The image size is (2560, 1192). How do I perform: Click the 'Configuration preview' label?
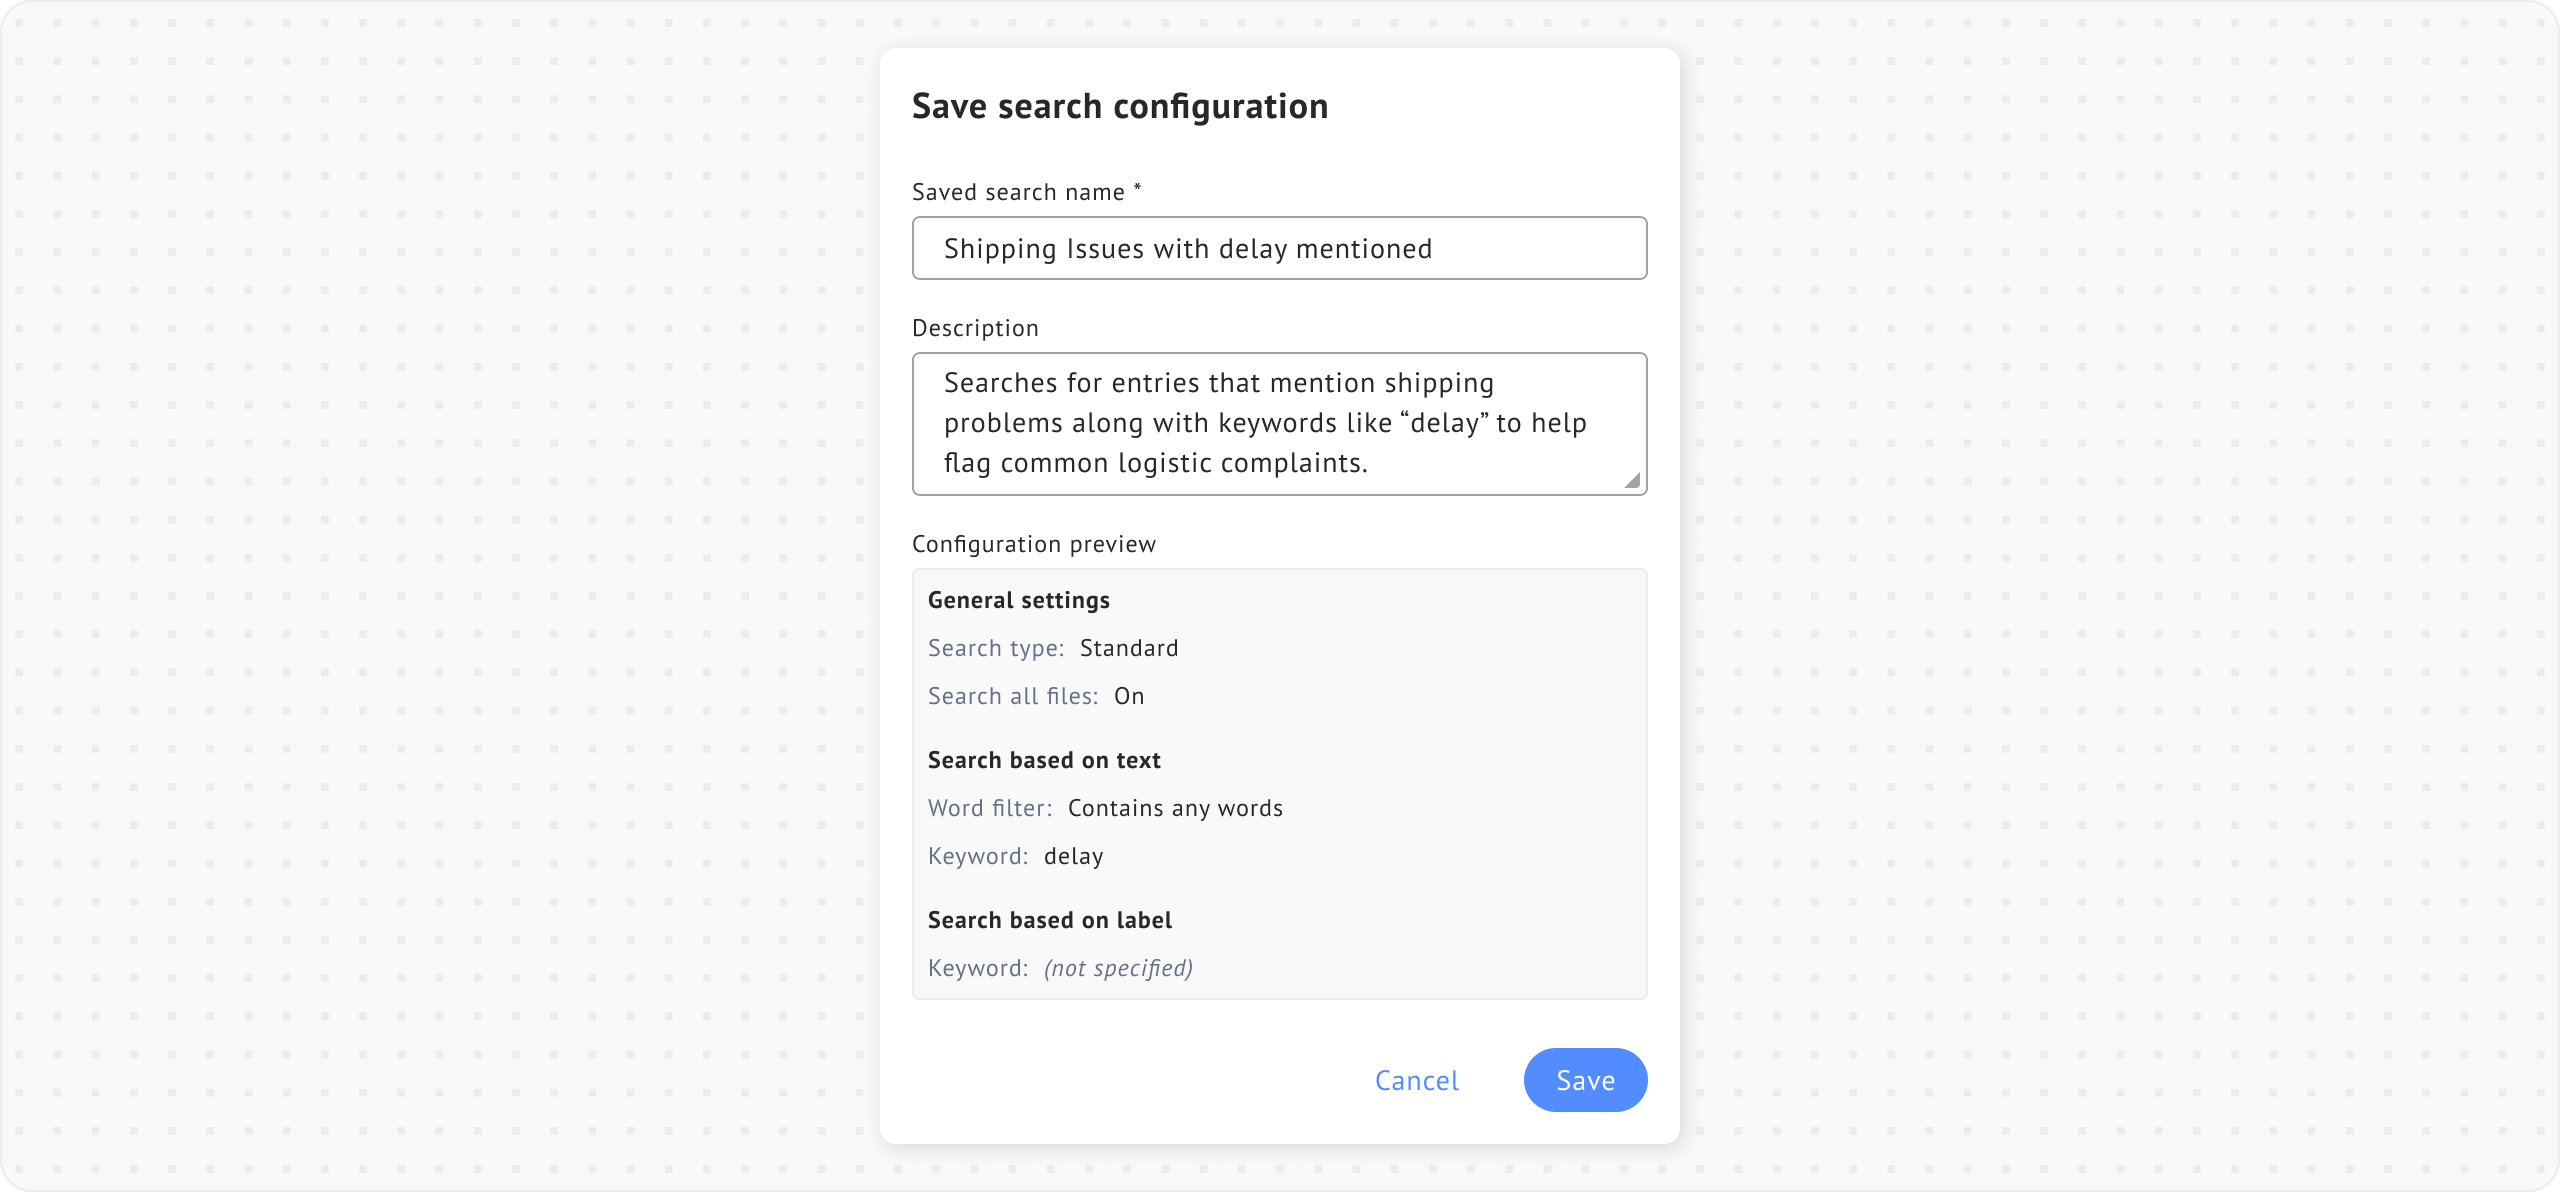click(x=1034, y=544)
